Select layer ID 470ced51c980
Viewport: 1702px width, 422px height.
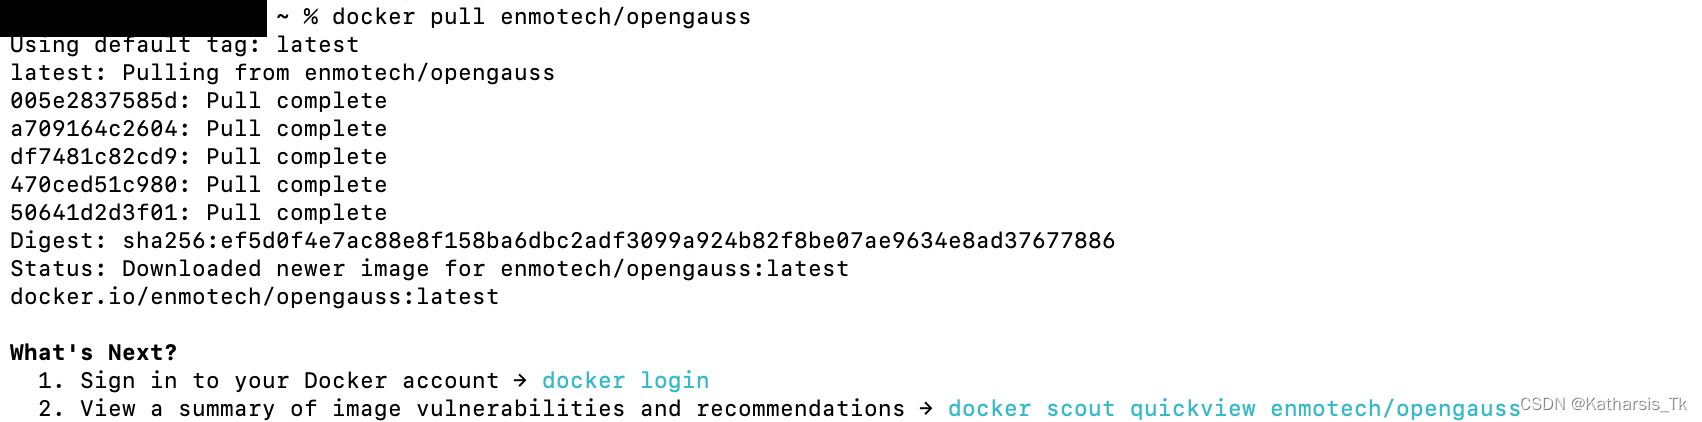pyautogui.click(x=95, y=185)
